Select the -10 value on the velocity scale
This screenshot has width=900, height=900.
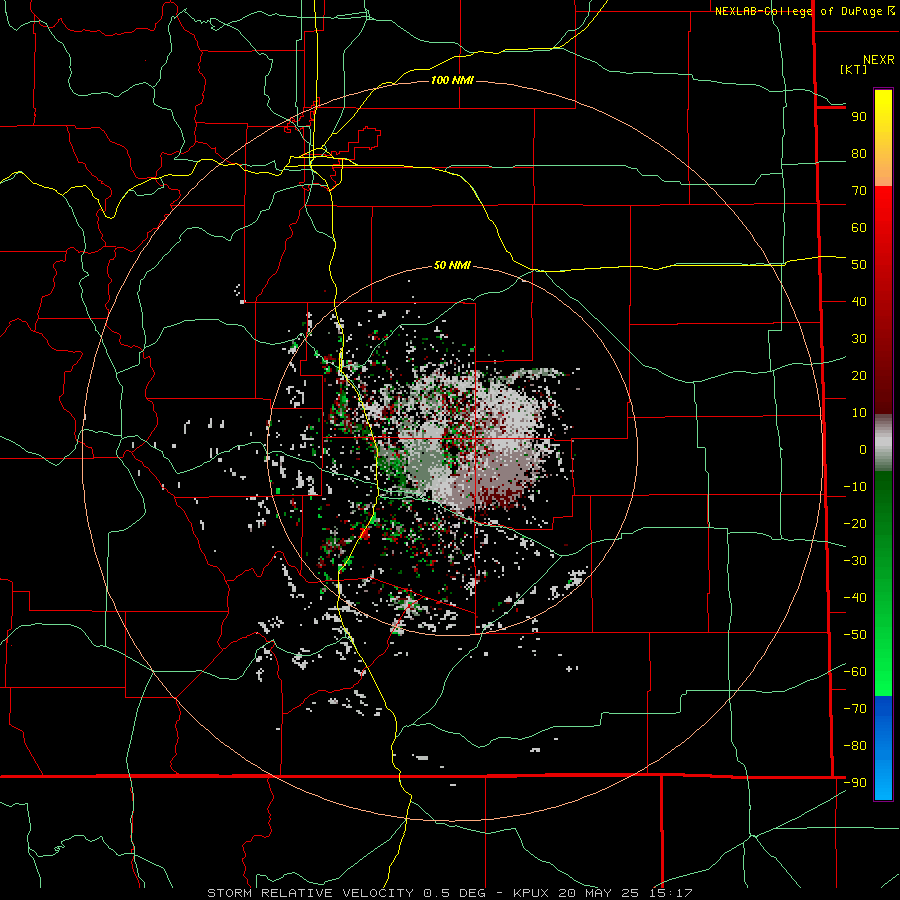pos(855,487)
